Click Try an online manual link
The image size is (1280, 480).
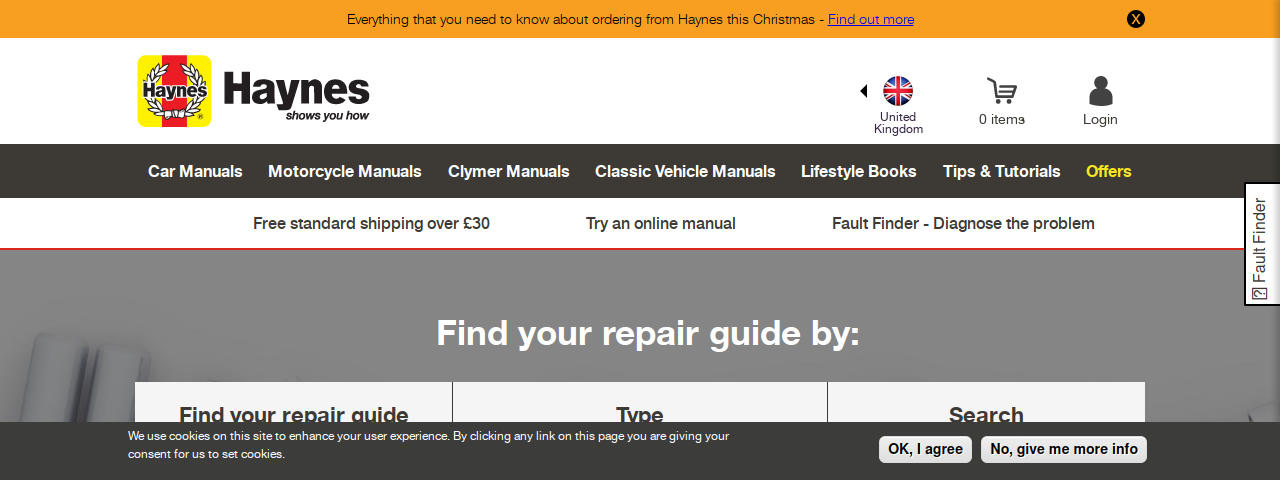click(x=660, y=223)
